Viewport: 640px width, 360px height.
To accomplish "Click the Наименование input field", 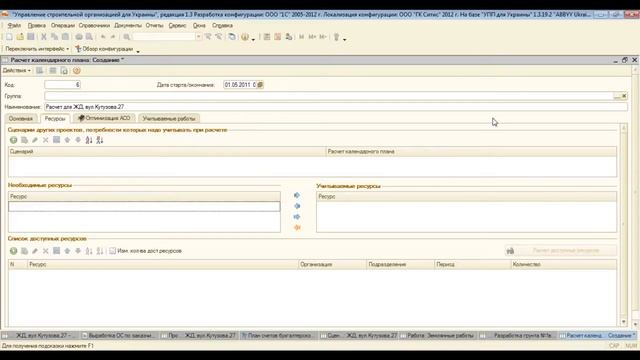I will pos(336,107).
